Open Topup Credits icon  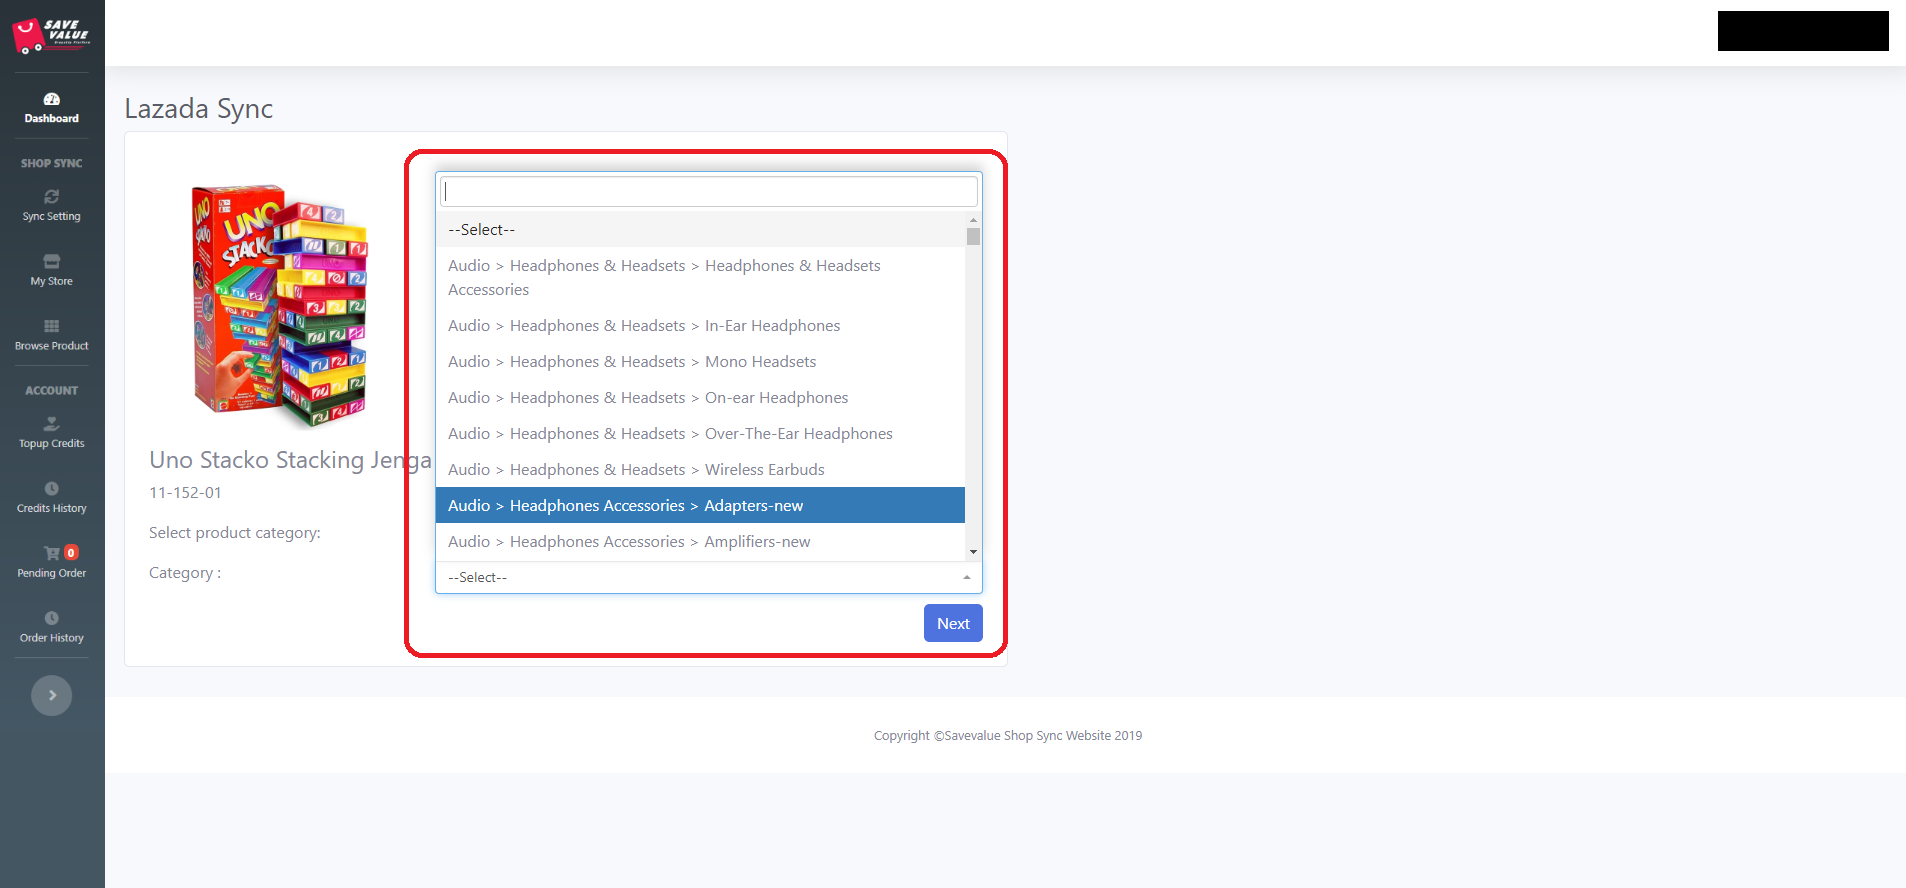(52, 424)
